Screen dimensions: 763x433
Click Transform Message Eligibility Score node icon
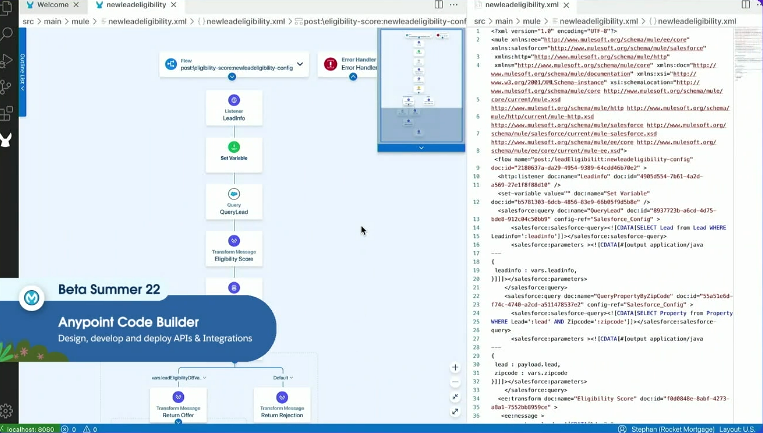click(234, 241)
